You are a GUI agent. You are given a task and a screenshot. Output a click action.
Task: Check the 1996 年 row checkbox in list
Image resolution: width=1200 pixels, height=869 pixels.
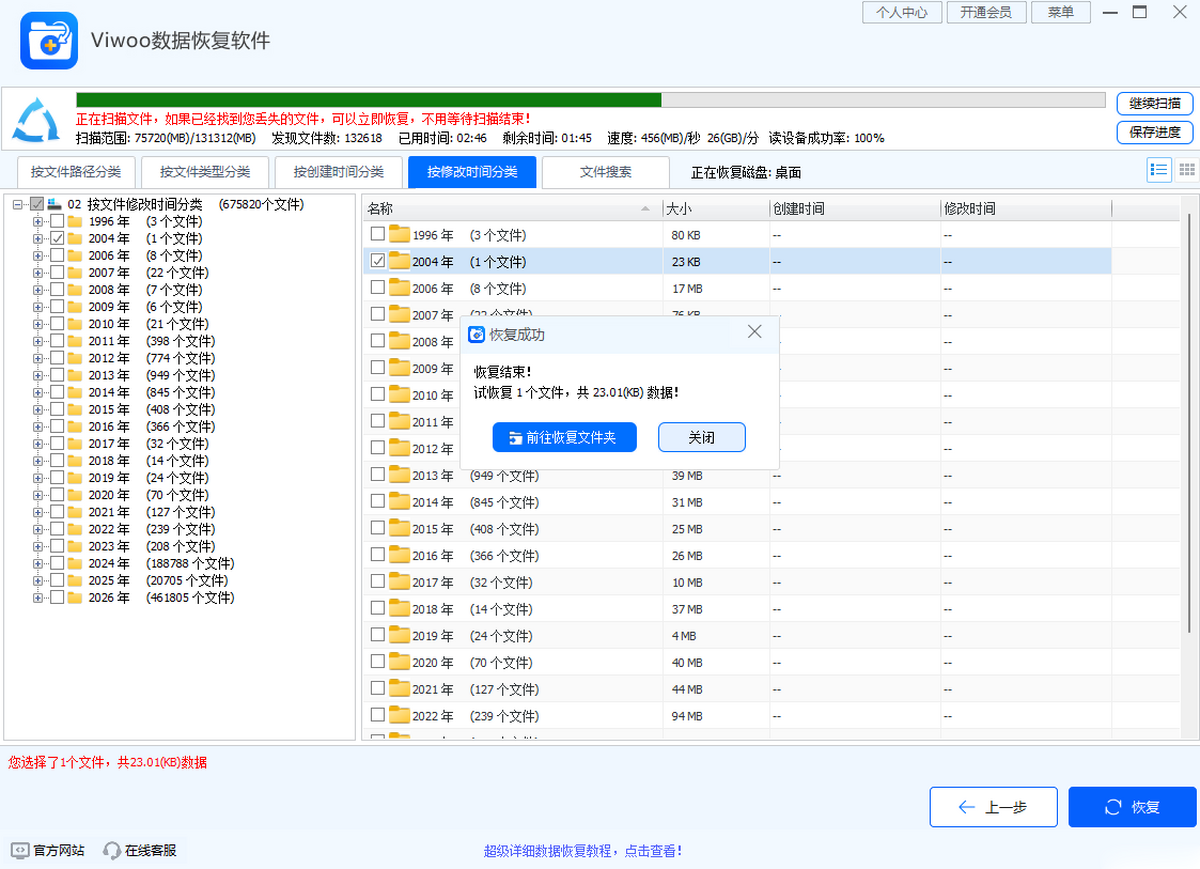point(377,234)
